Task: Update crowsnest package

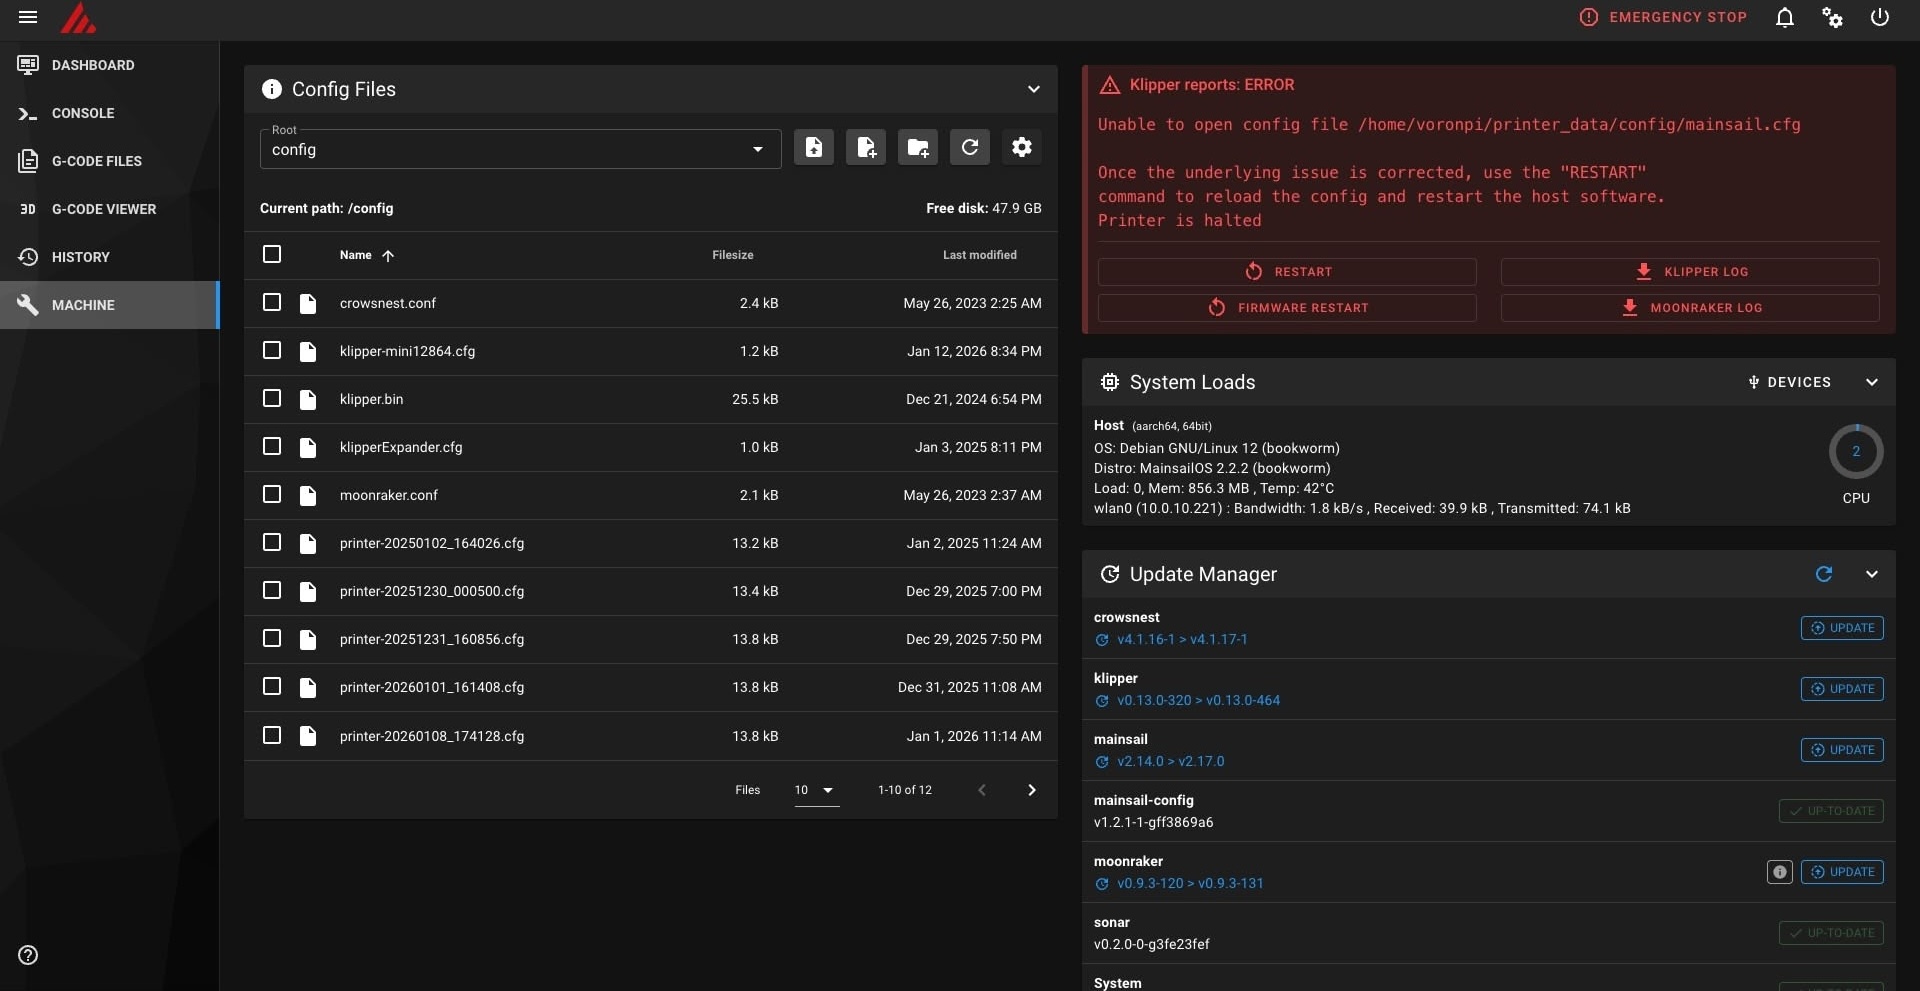Action: (x=1842, y=628)
